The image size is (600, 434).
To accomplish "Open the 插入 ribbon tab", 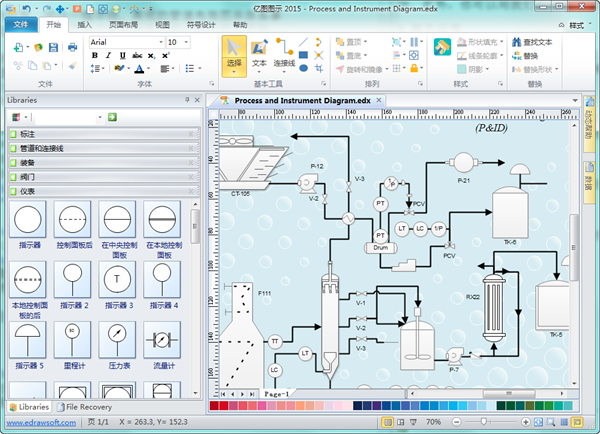I will pos(86,22).
